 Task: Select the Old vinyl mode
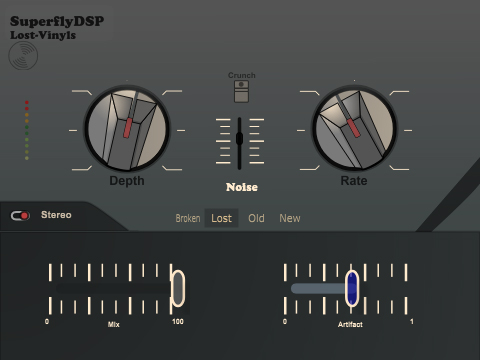coord(256,218)
